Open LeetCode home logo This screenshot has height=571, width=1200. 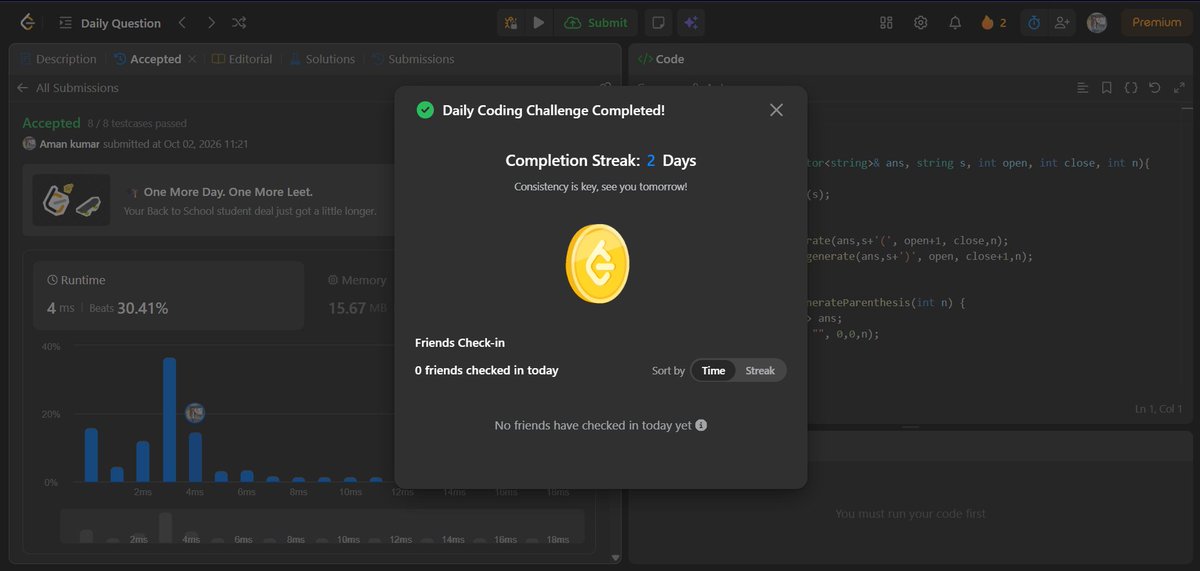[x=27, y=22]
